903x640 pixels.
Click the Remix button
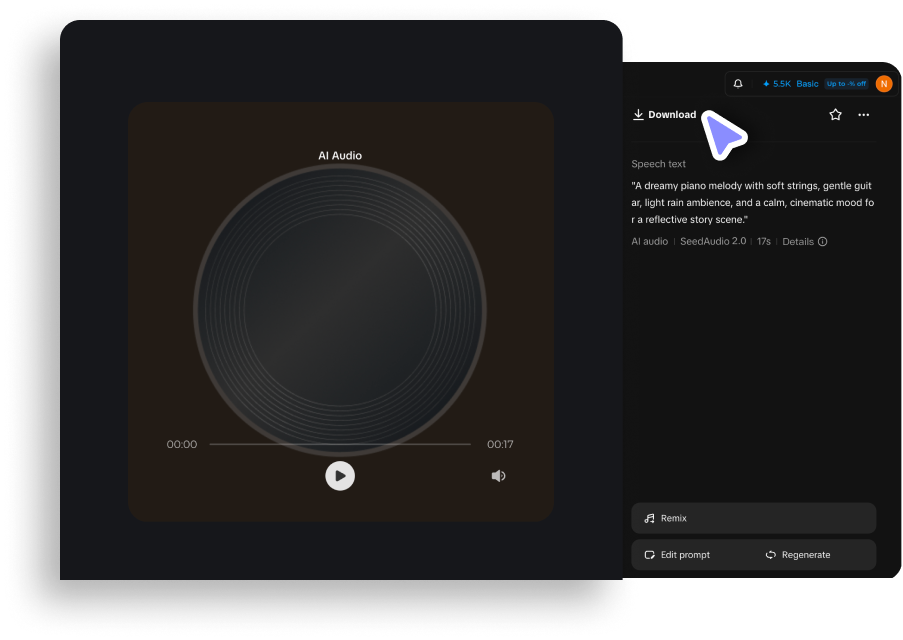click(x=753, y=518)
